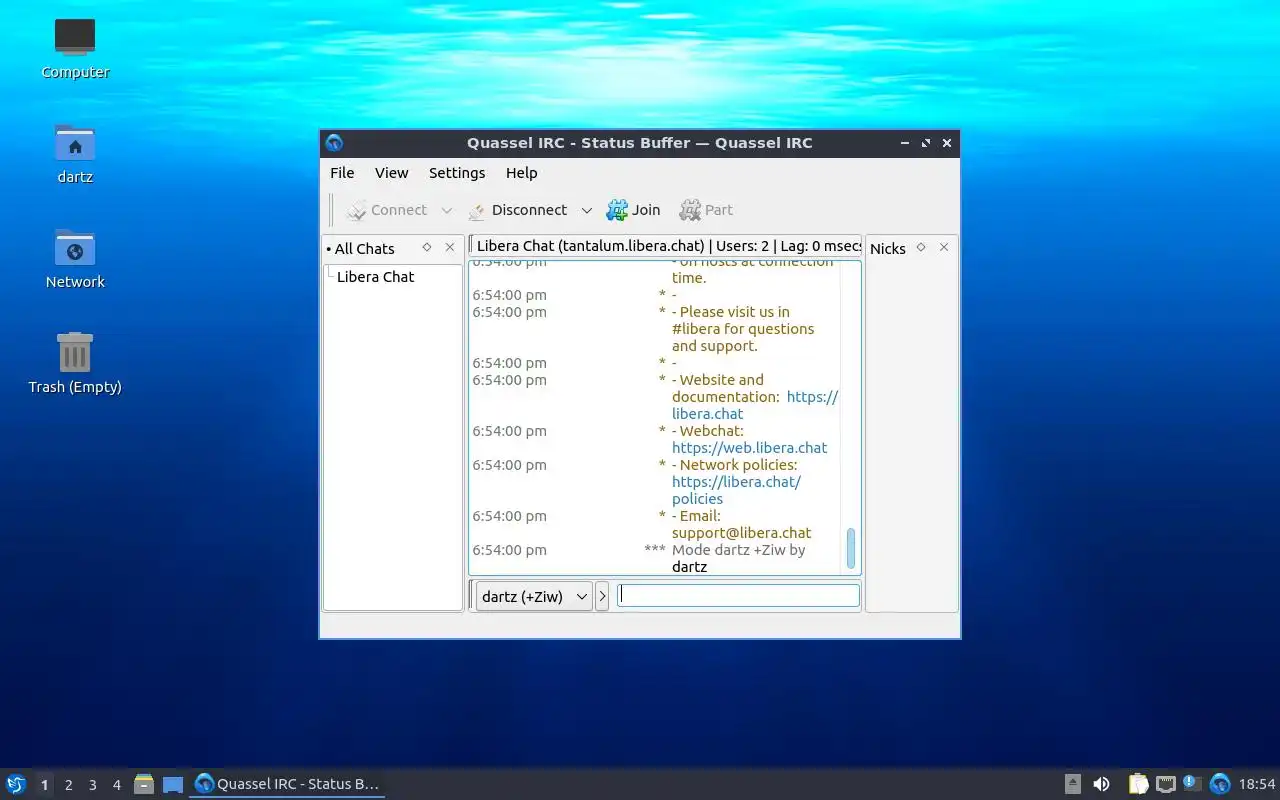Select the dartz home folder icon
This screenshot has height=800, width=1280.
click(75, 153)
